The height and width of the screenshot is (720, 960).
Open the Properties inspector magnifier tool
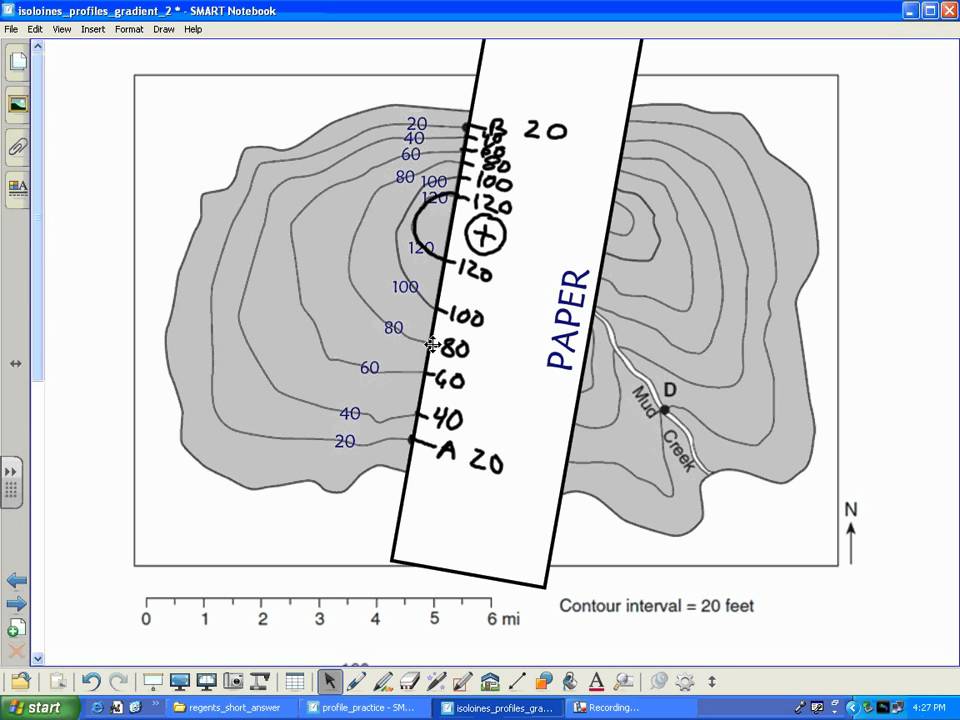coord(623,681)
